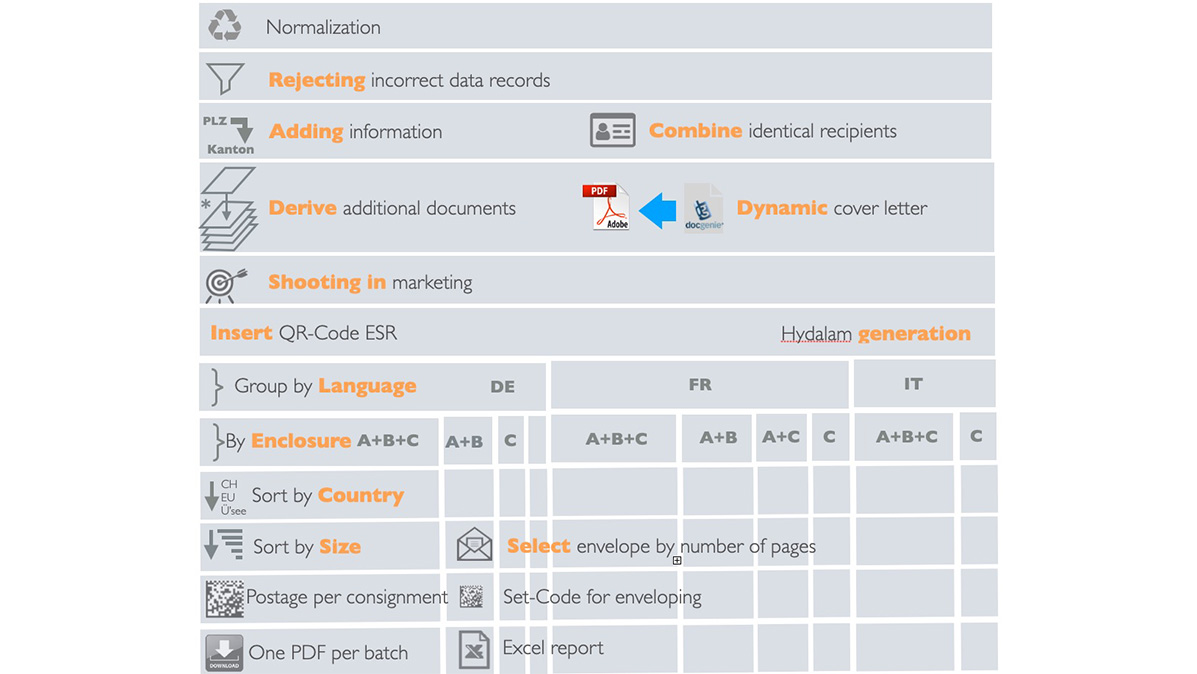This screenshot has height=674, width=1197.
Task: Click the docgenie document icon
Action: tap(702, 208)
